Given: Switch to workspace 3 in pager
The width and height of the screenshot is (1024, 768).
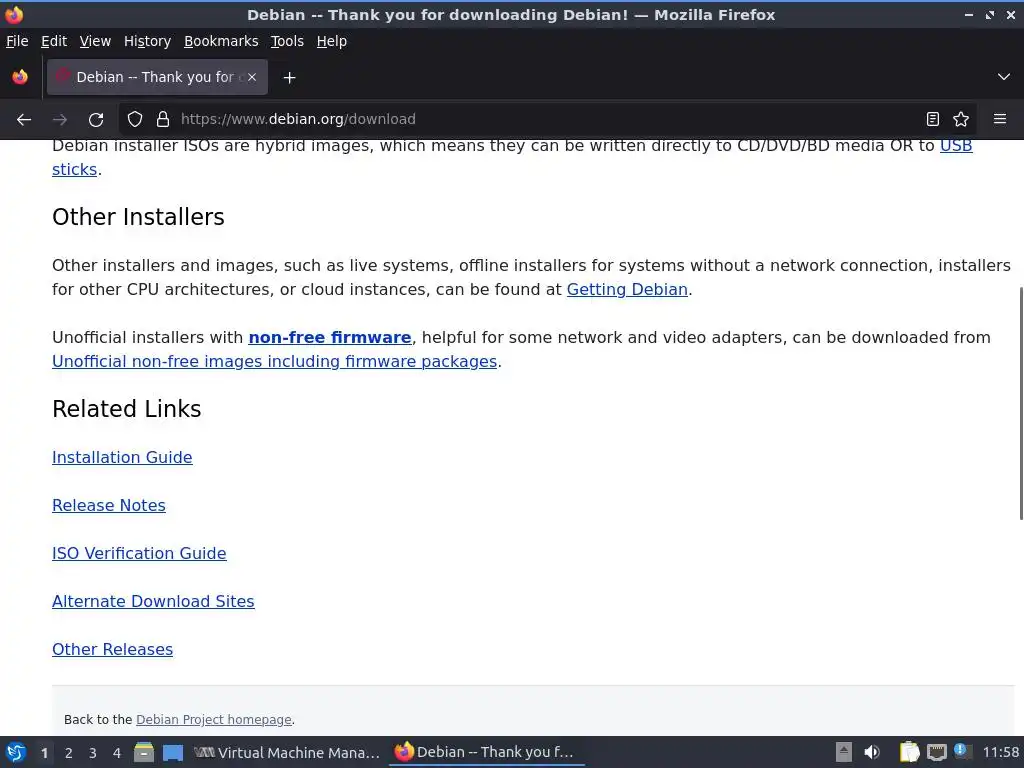Looking at the screenshot, I should tap(93, 753).
